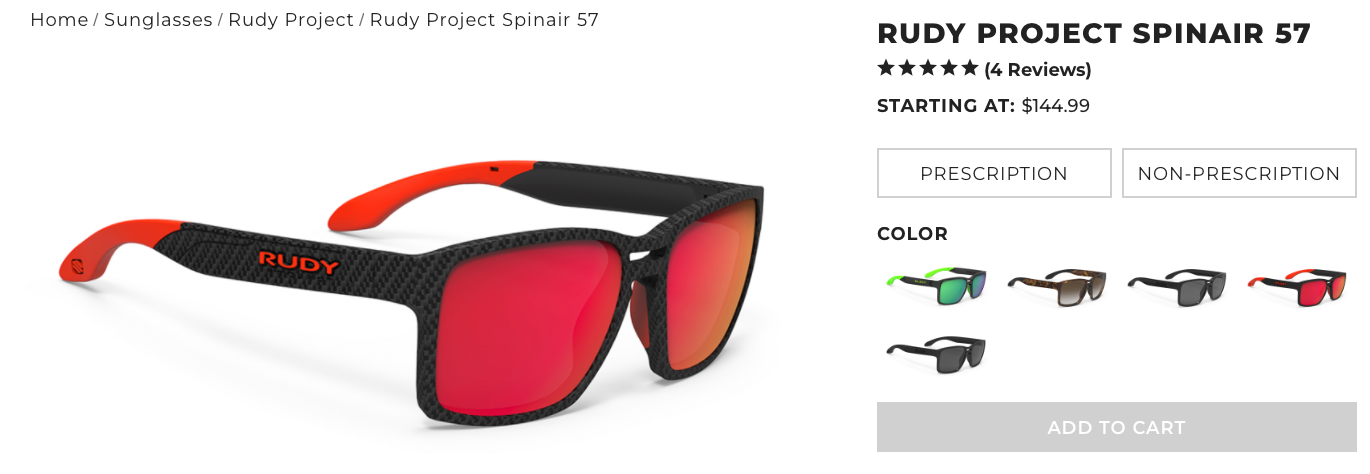1370x474 pixels.
Task: Click the Add to Cart button
Action: [1117, 427]
